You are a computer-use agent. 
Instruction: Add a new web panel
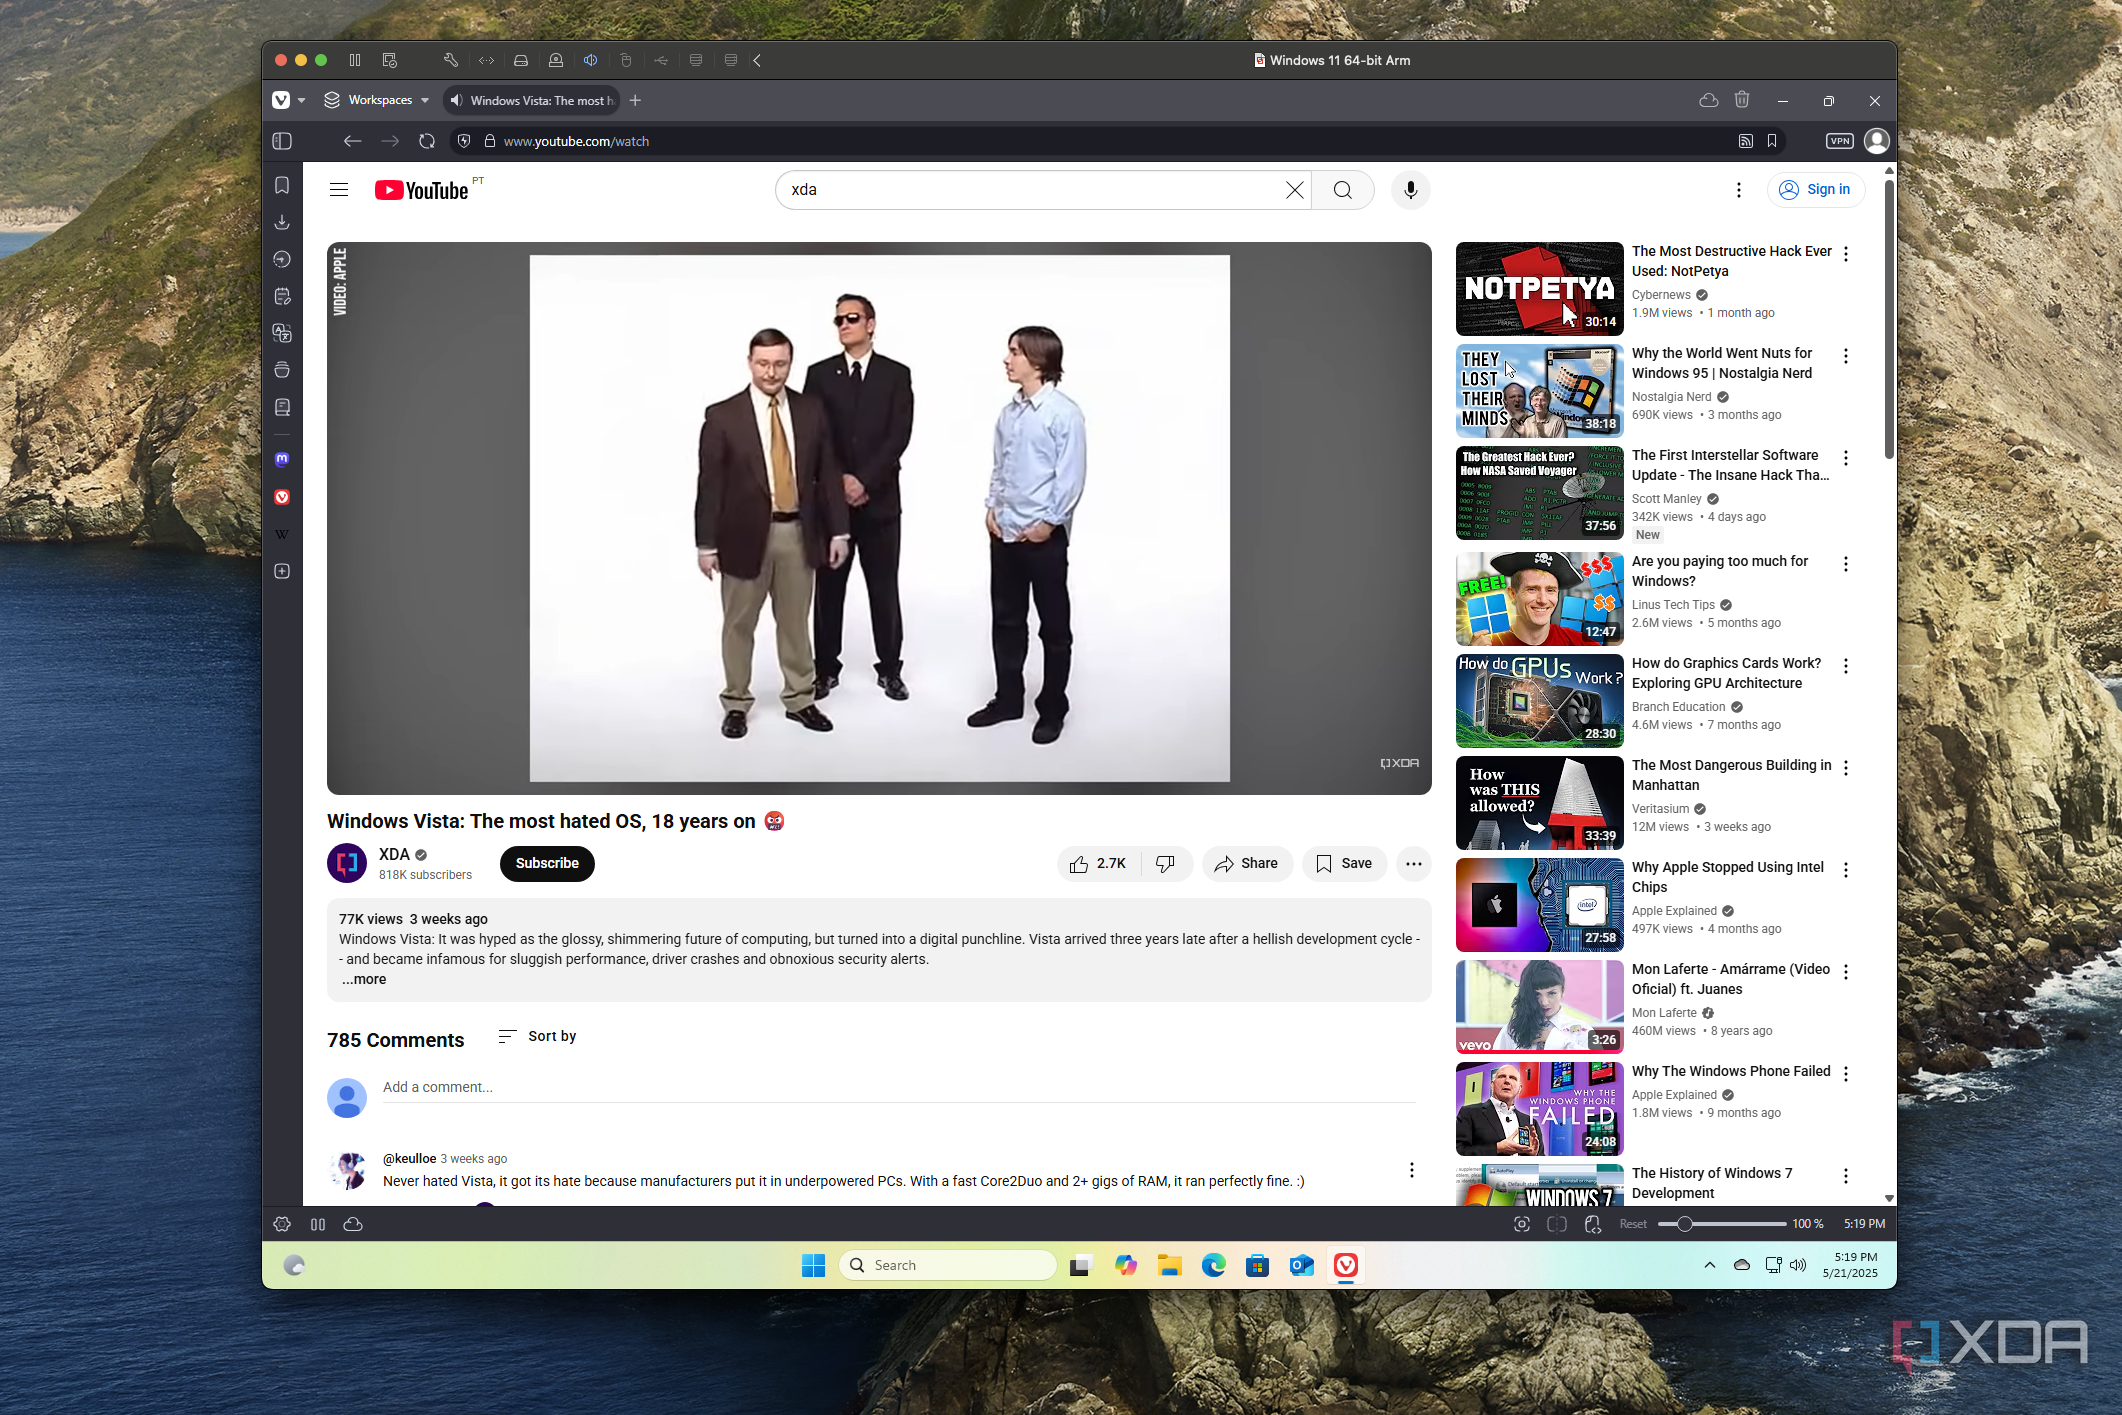tap(282, 571)
